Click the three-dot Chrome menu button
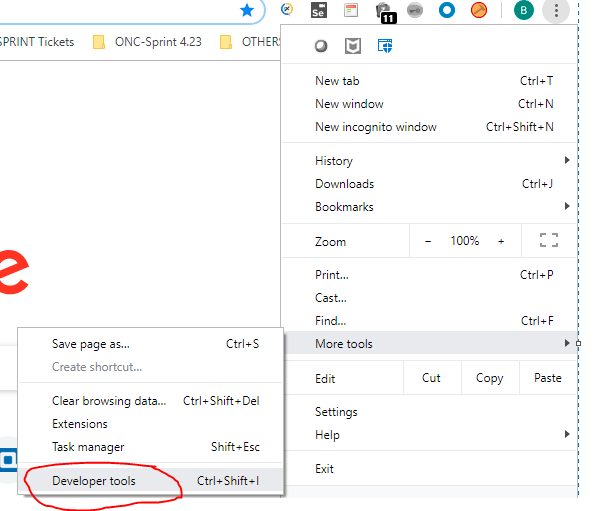This screenshot has height=511, width=606. click(x=556, y=10)
